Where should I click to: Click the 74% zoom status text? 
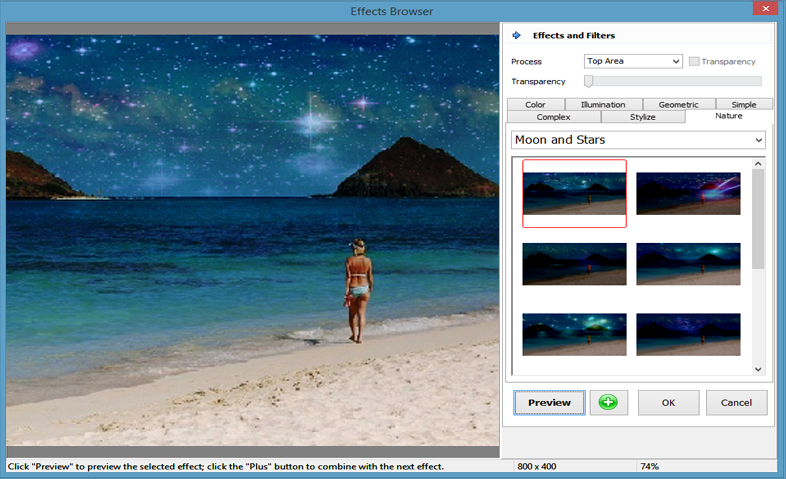pyautogui.click(x=649, y=466)
